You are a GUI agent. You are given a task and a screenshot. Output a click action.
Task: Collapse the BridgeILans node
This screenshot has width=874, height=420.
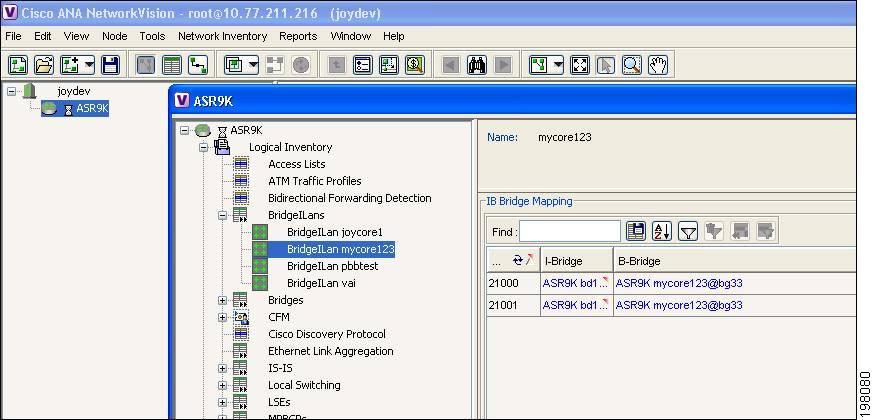[222, 216]
